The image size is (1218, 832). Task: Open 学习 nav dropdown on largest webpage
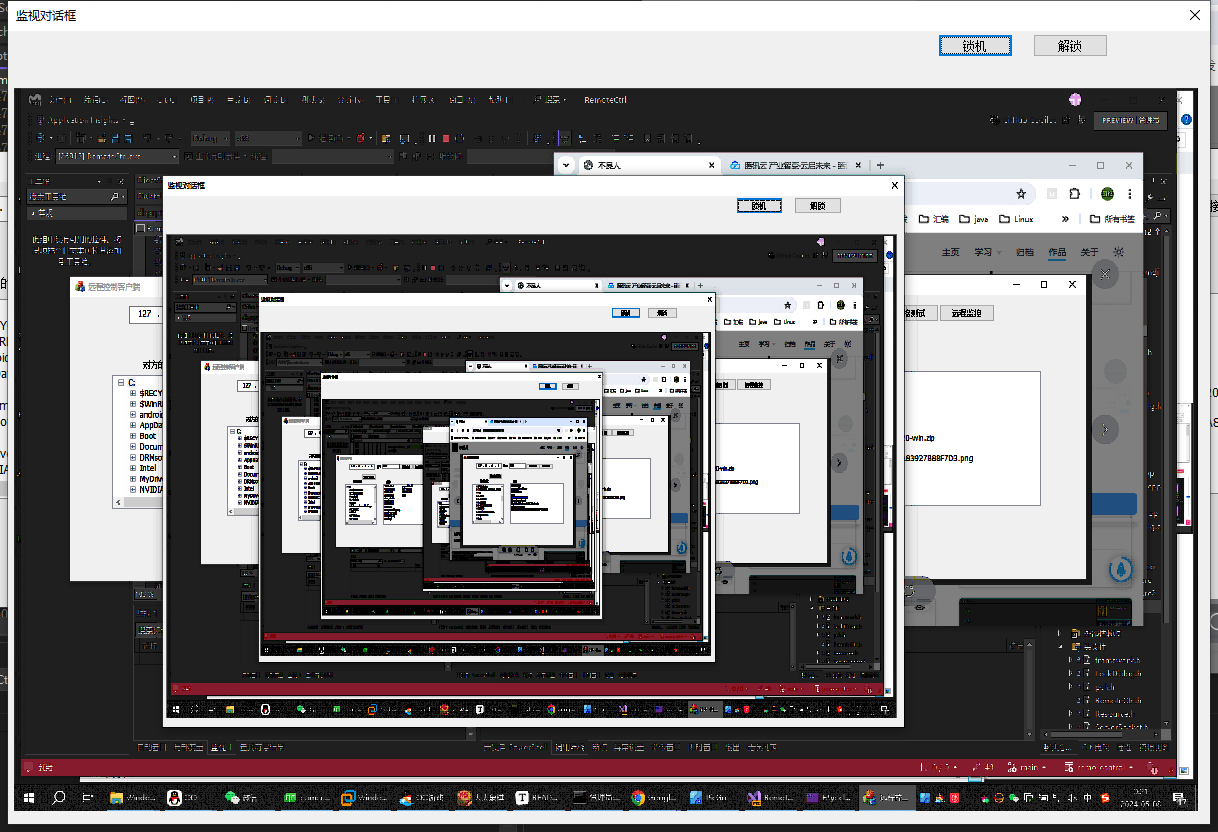point(987,252)
